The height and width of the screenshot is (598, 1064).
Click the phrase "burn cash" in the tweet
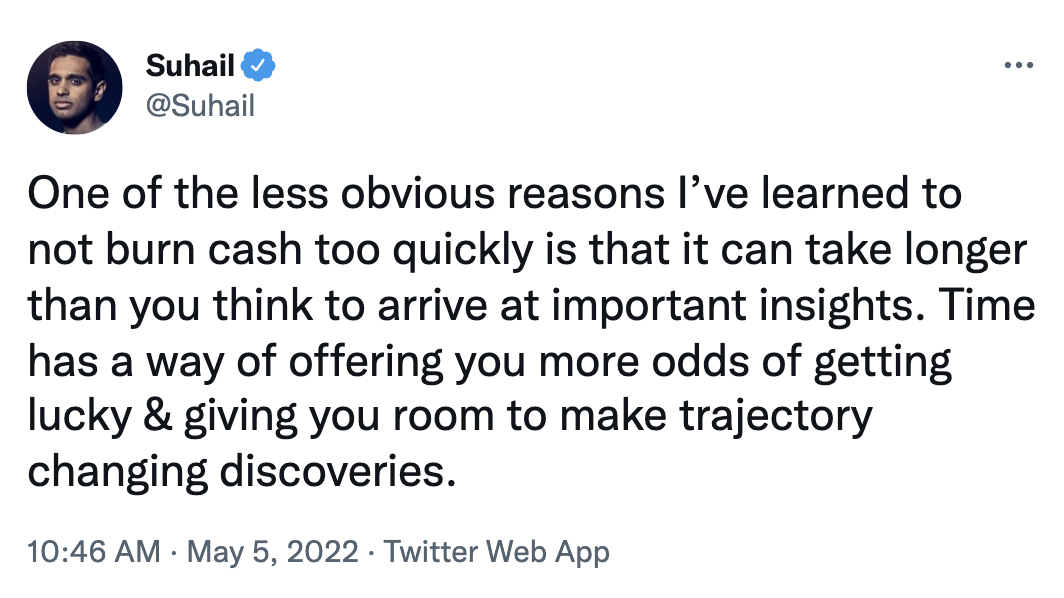[204, 249]
